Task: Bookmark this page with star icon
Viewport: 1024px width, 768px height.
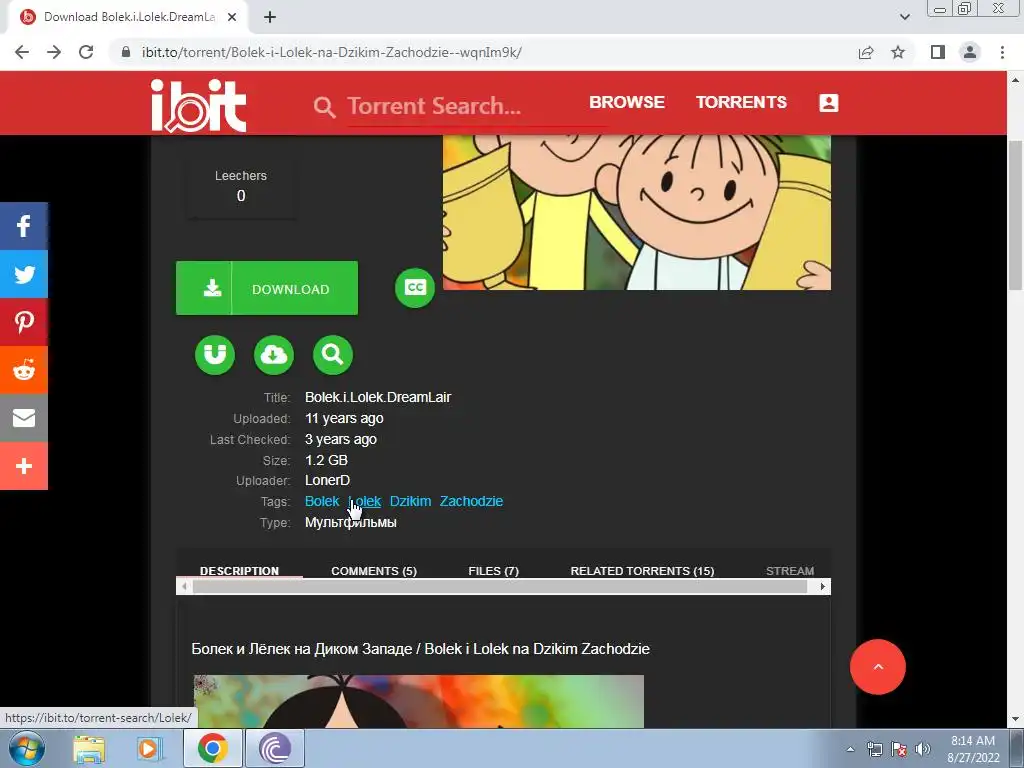Action: tap(898, 52)
